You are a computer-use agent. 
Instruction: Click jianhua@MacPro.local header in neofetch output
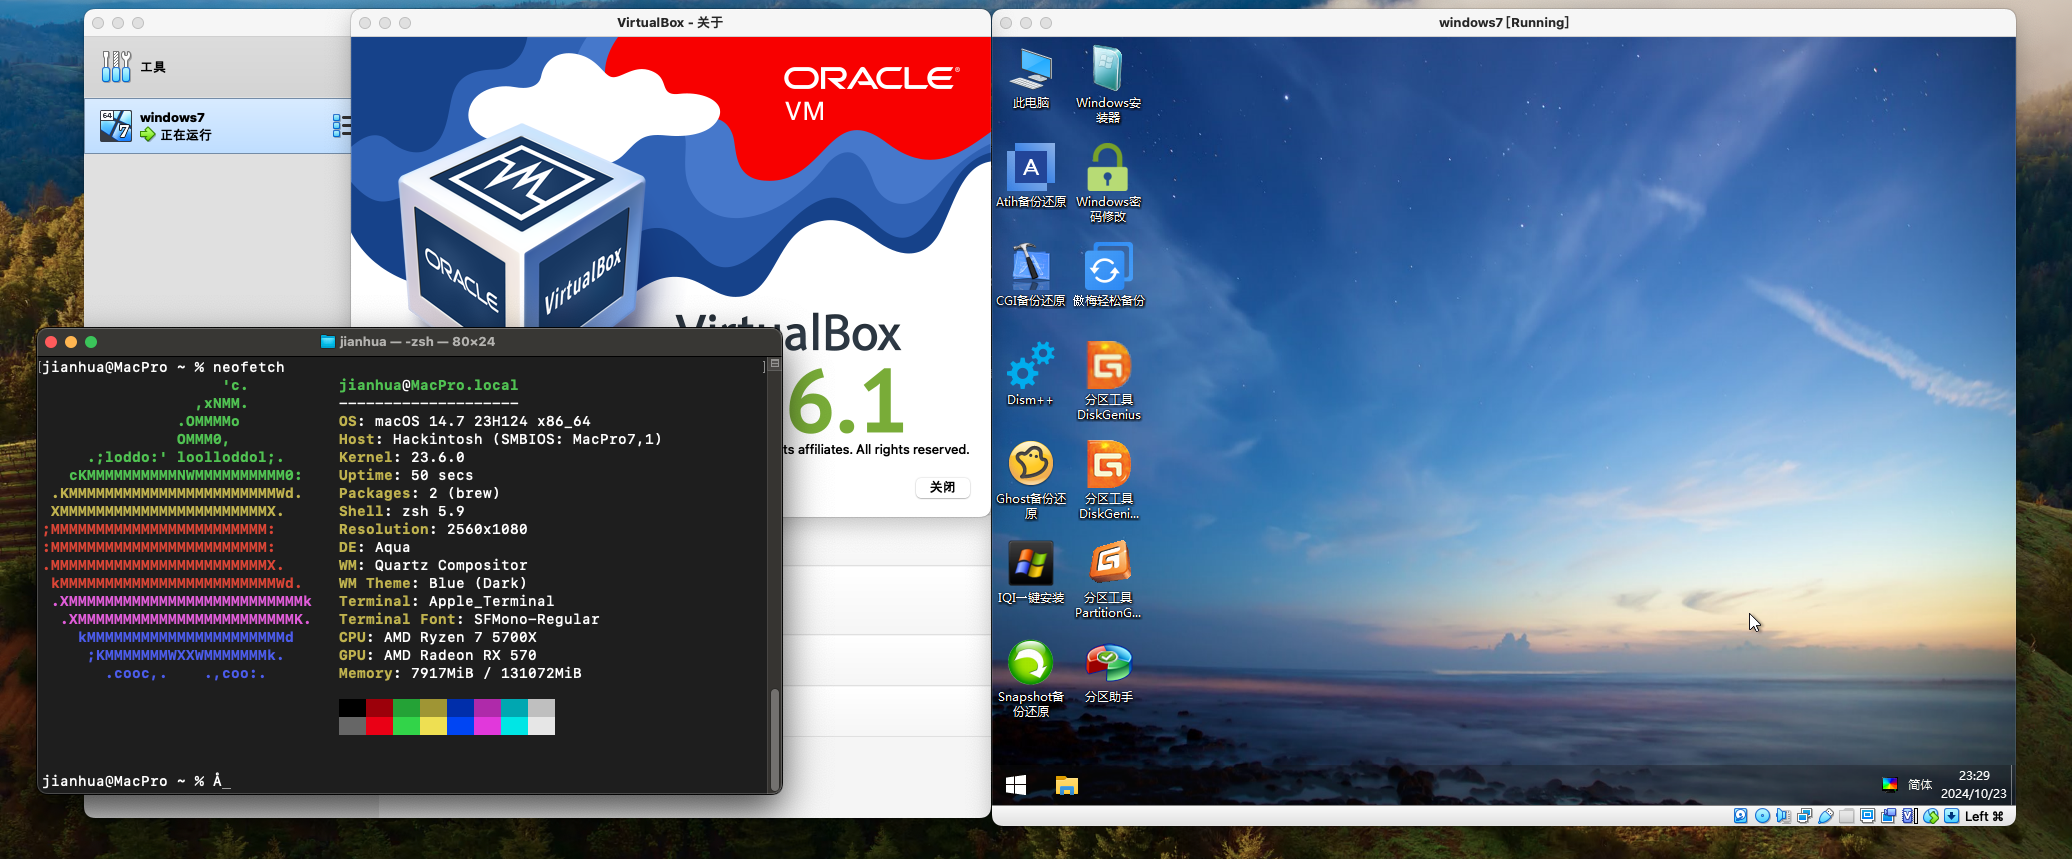[x=428, y=385]
